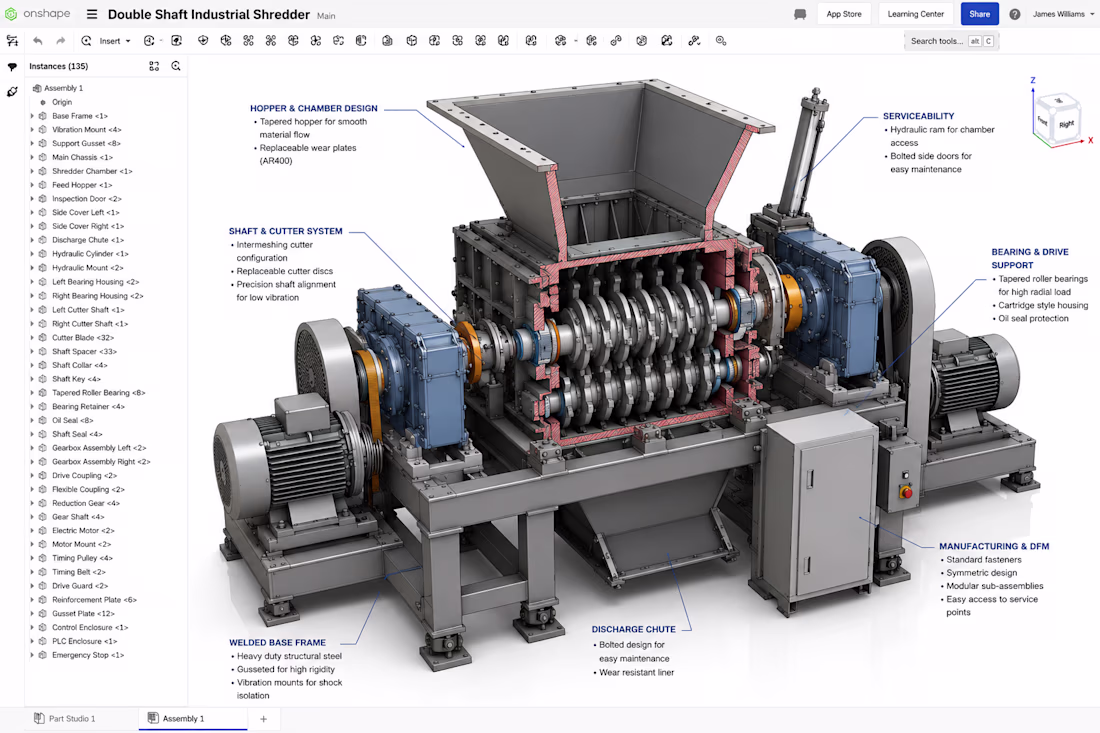Click the Search tools field
This screenshot has height=733, width=1100.
(951, 41)
